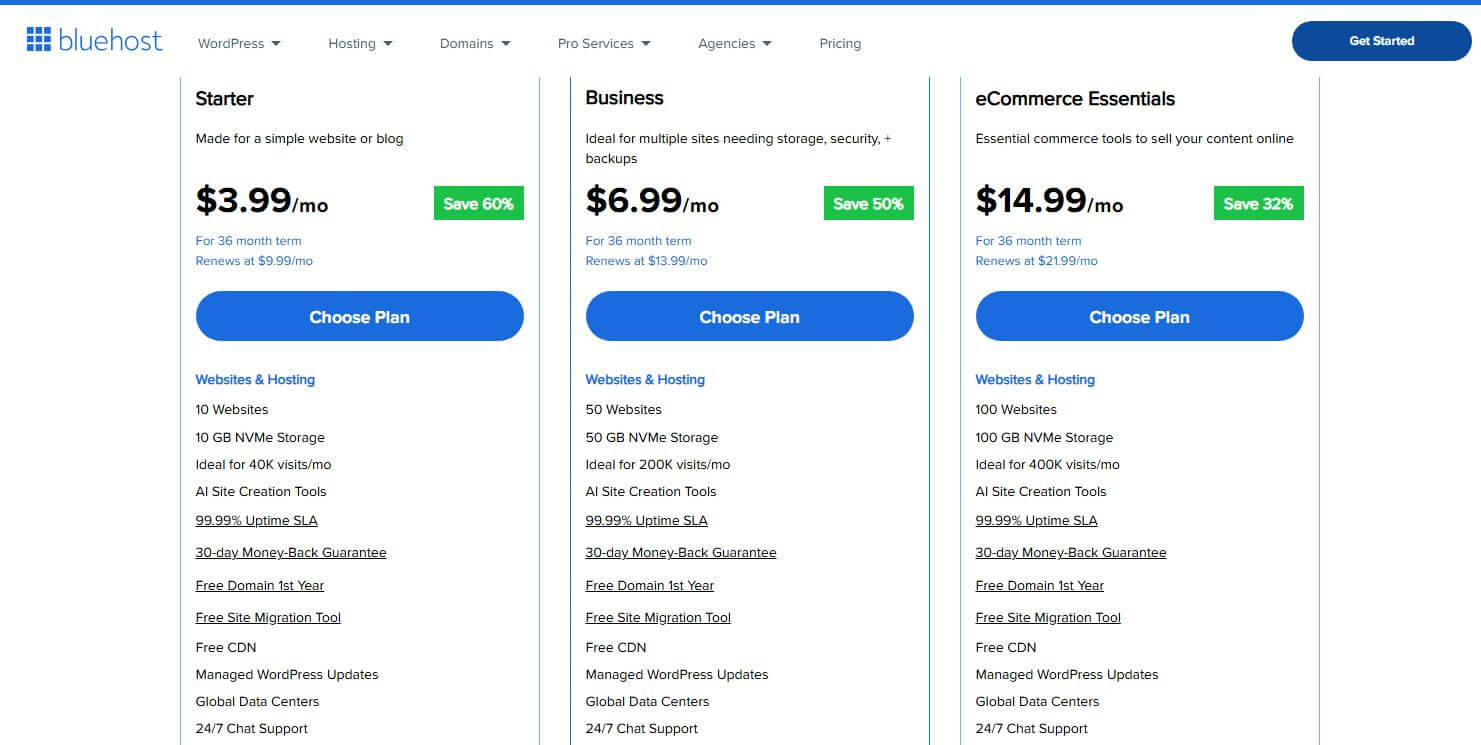Open Starter's Free Site Migration Tool link
This screenshot has width=1481, height=745.
tap(268, 618)
